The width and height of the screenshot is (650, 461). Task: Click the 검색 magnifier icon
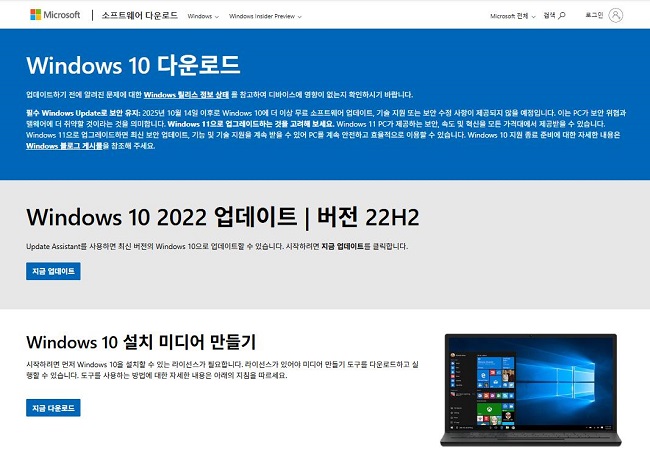(562, 15)
